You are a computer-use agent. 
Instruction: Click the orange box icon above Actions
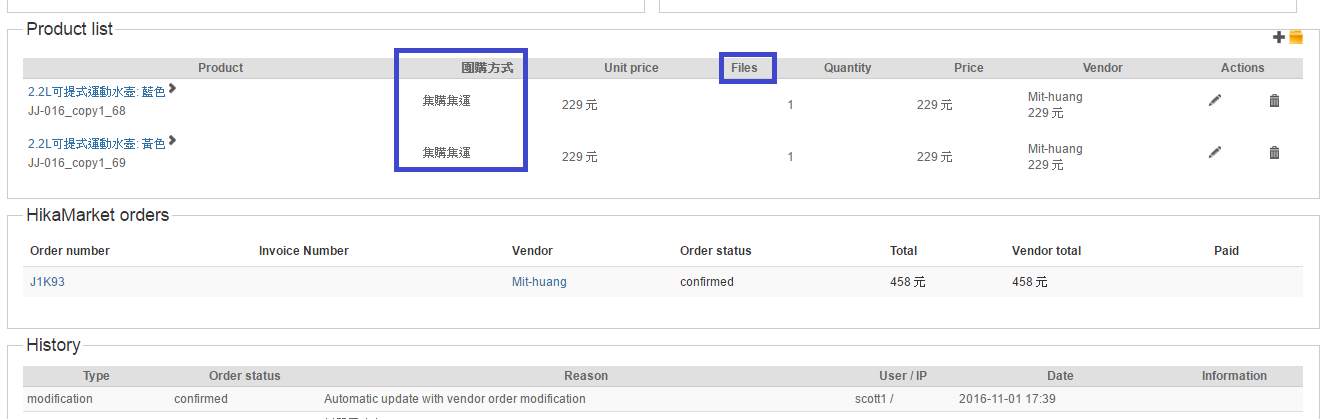coord(1296,38)
